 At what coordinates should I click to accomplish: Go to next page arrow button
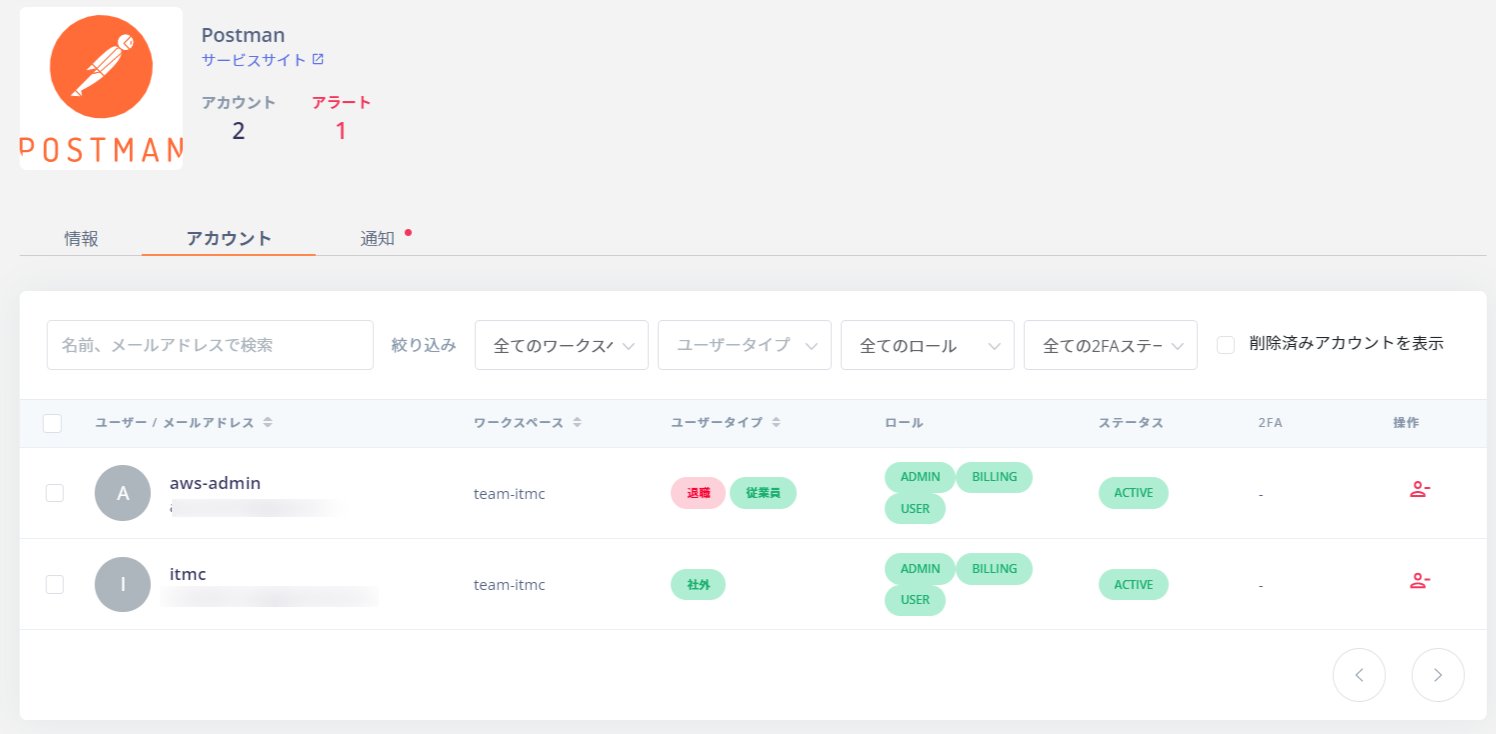(1438, 675)
